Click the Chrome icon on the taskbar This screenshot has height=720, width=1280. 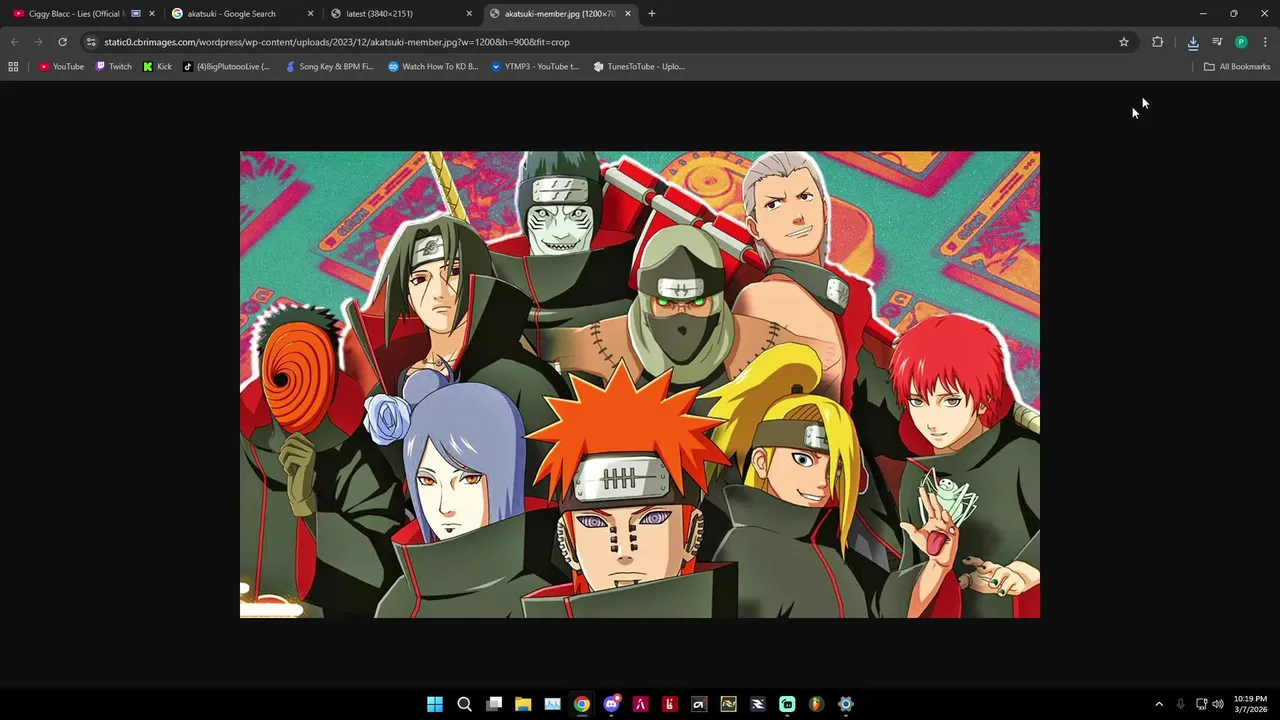pyautogui.click(x=582, y=704)
